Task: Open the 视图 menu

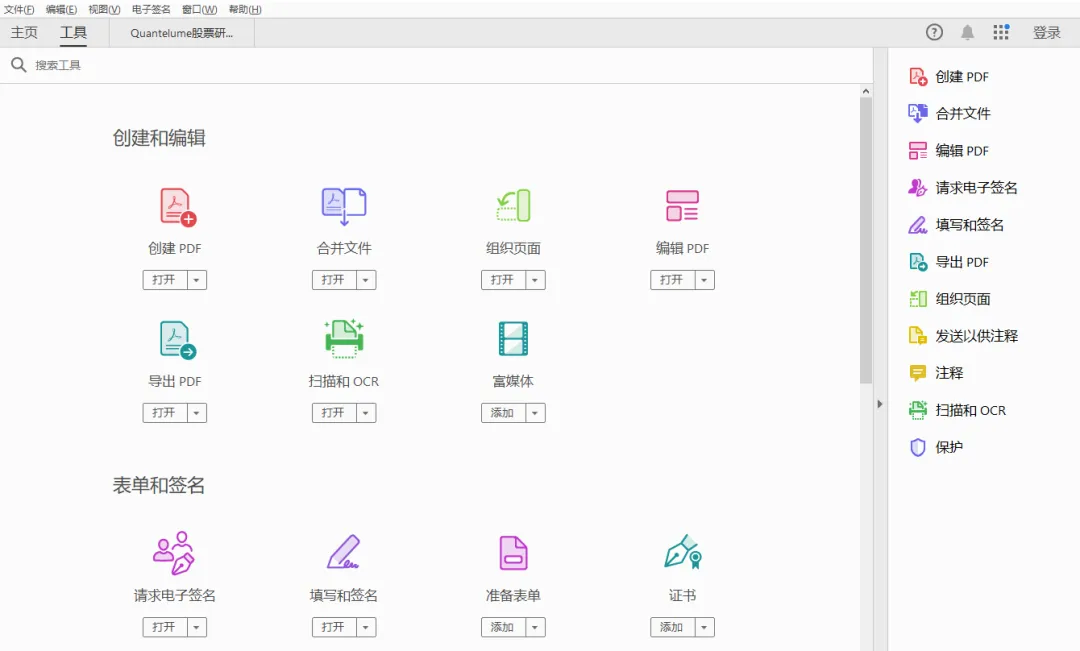Action: 104,10
